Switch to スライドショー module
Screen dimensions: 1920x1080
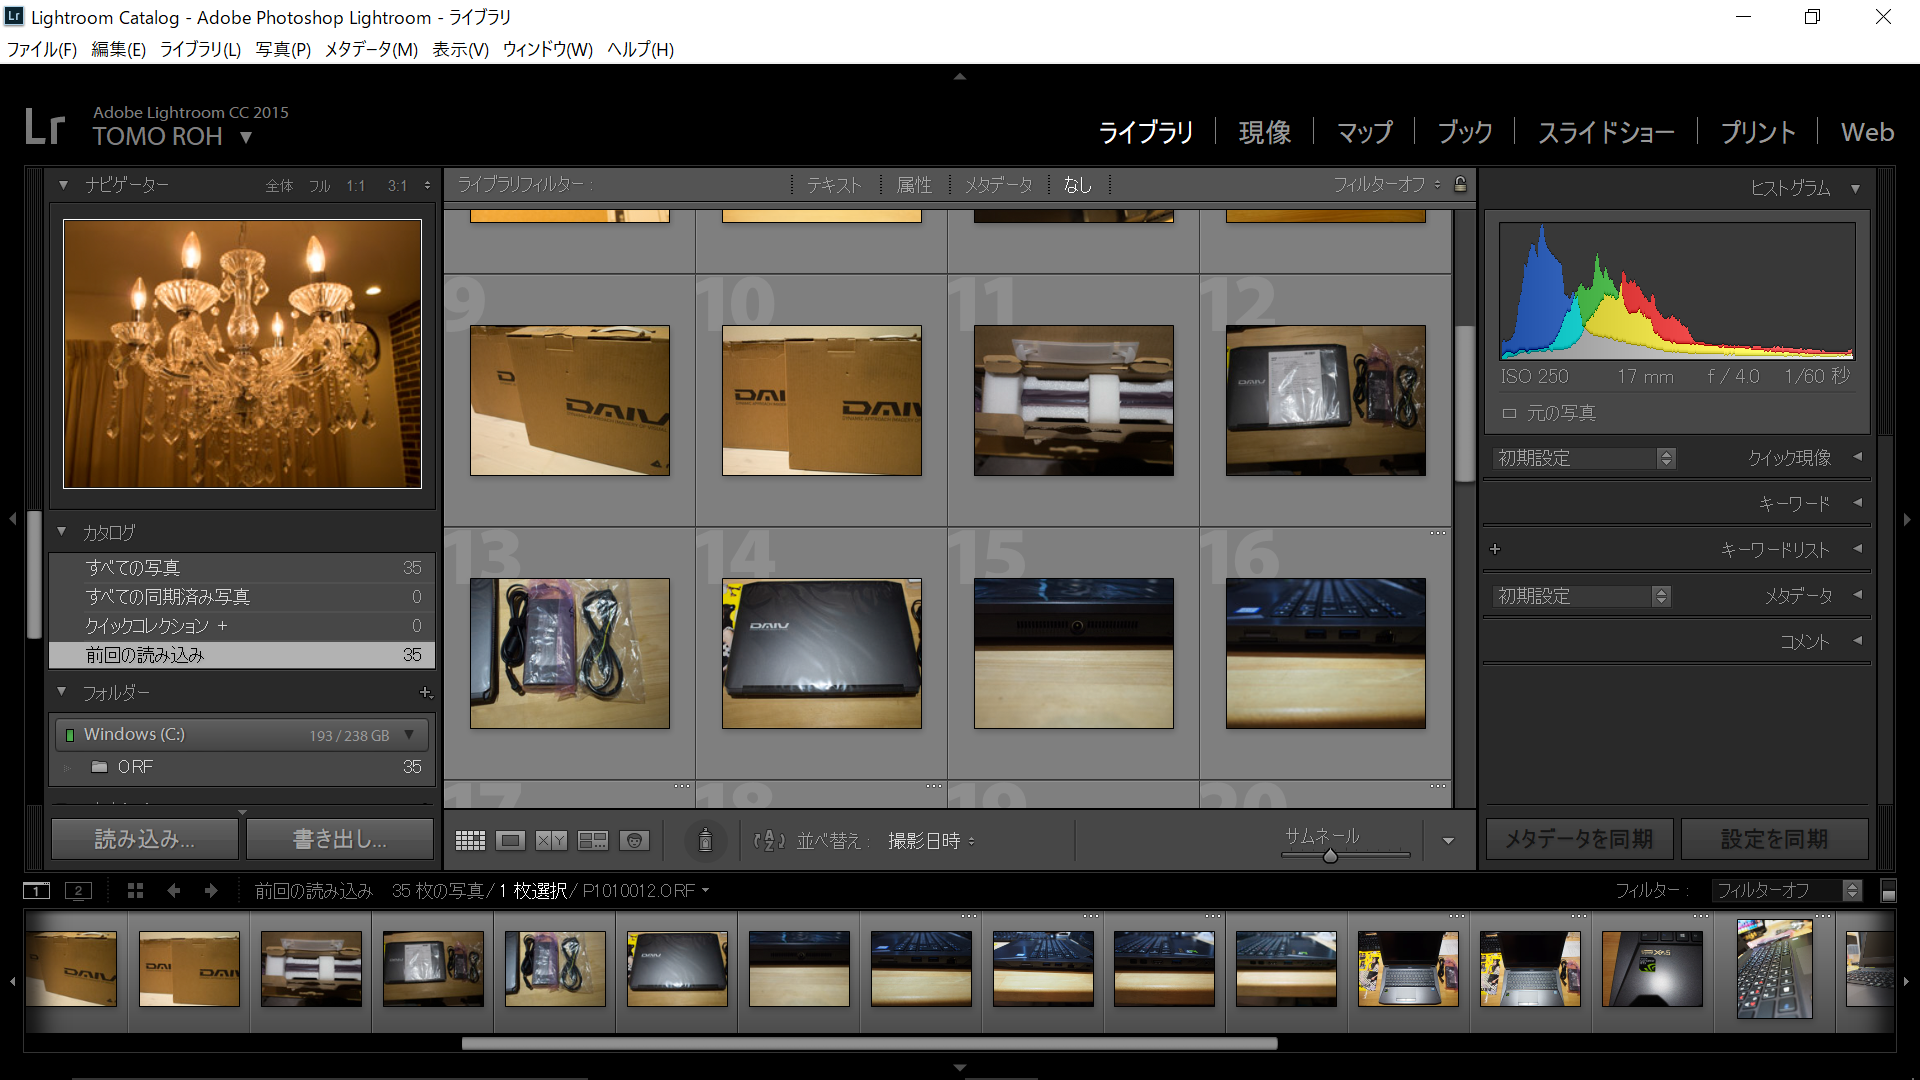1605,132
